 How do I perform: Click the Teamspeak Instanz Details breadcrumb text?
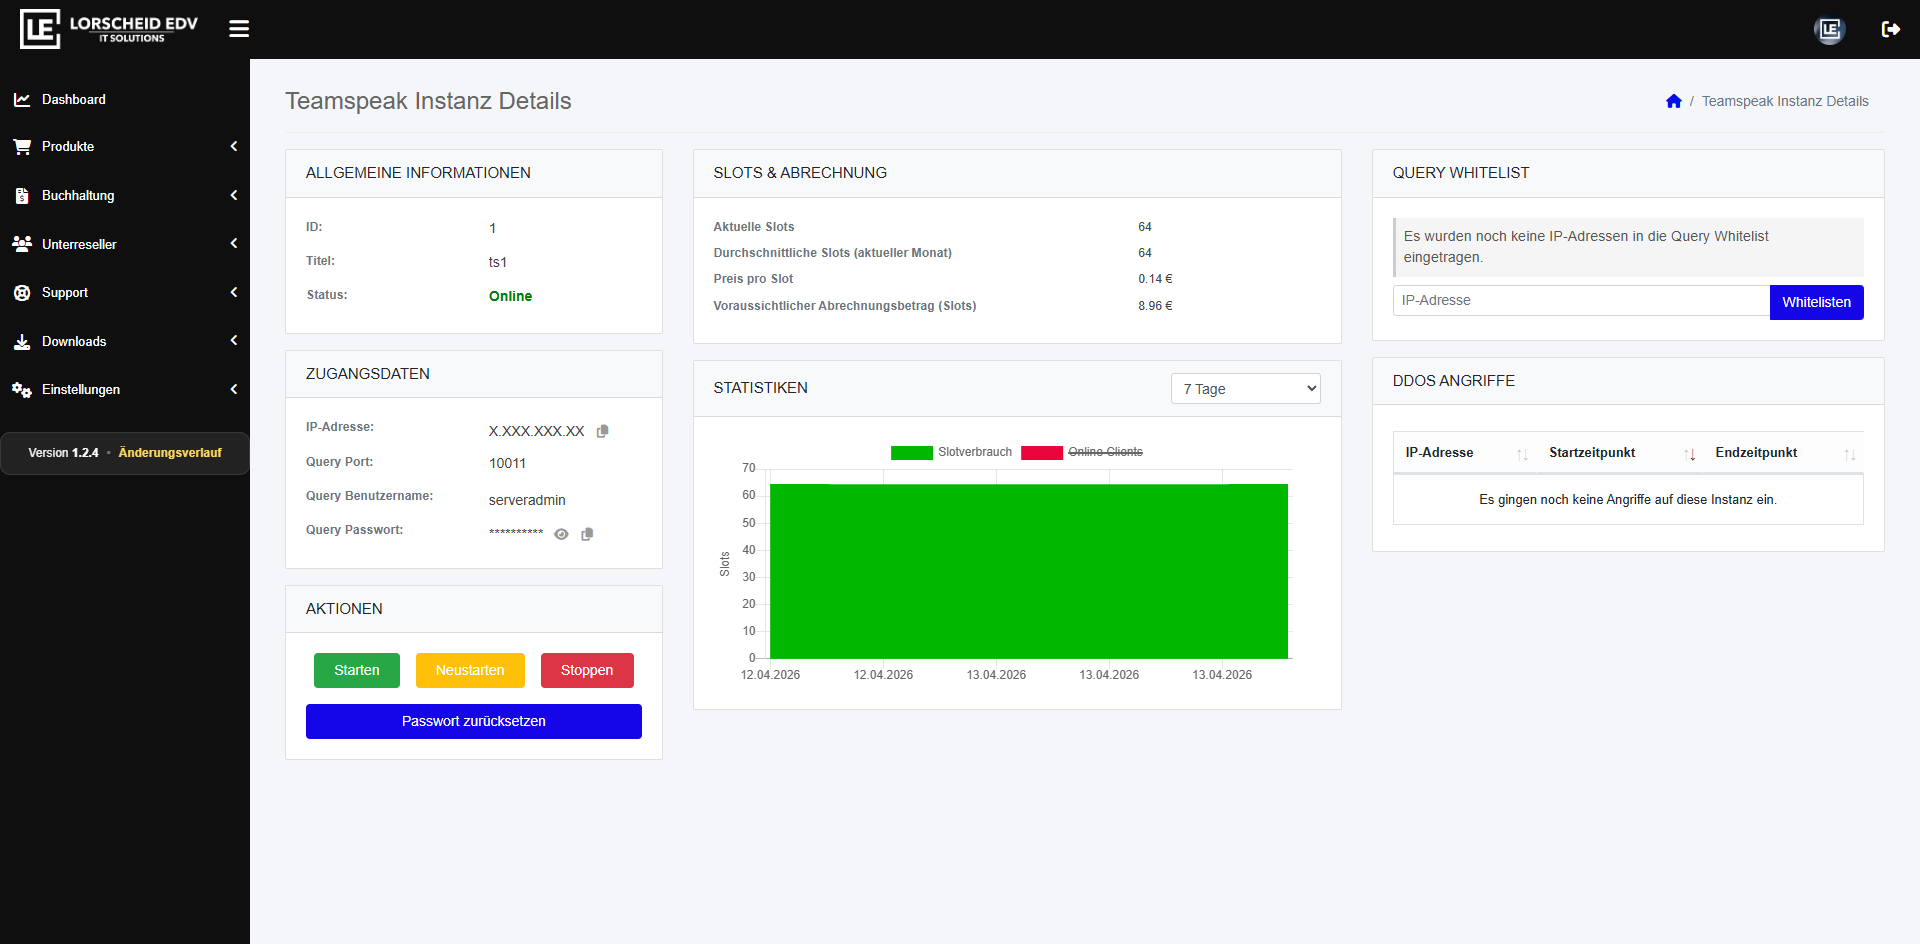(1785, 101)
